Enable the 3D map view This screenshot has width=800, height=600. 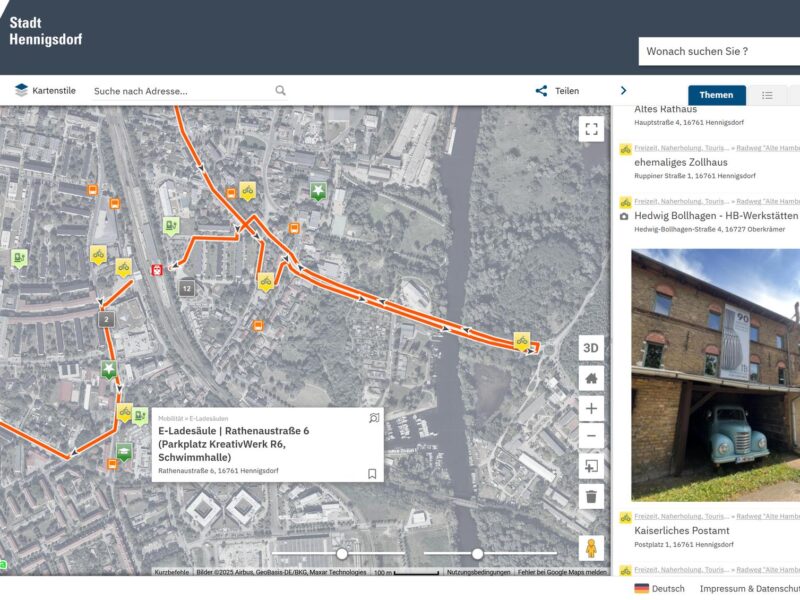click(x=591, y=348)
